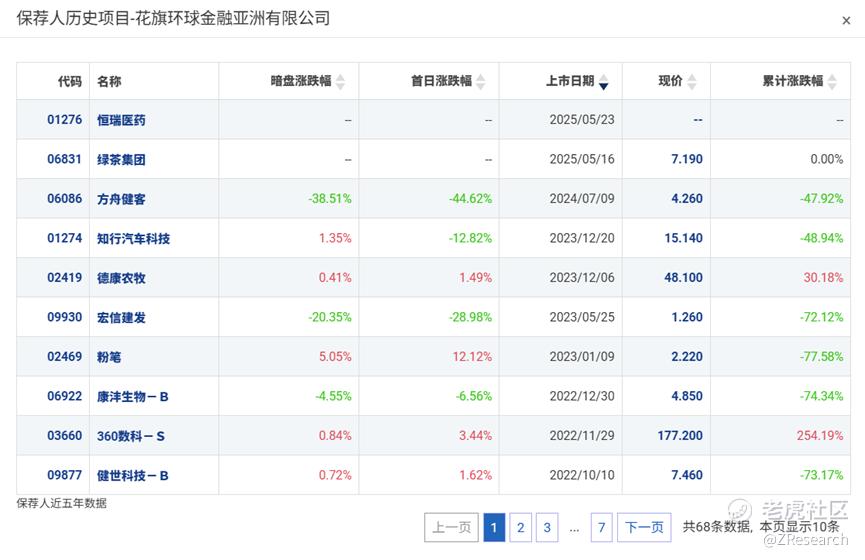Select current price 177.200
Image resolution: width=865 pixels, height=560 pixels.
click(x=680, y=435)
